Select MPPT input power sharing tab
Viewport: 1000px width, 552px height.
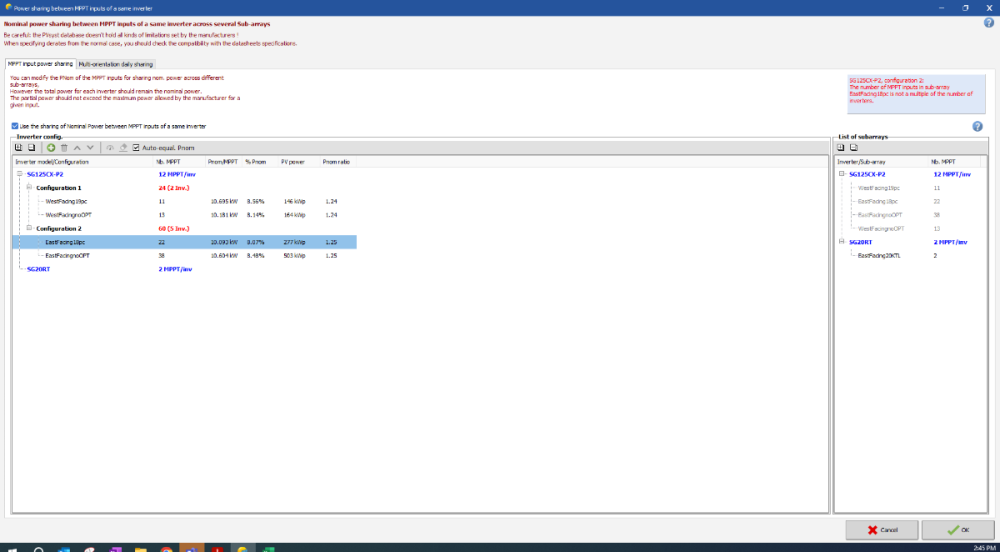40,63
